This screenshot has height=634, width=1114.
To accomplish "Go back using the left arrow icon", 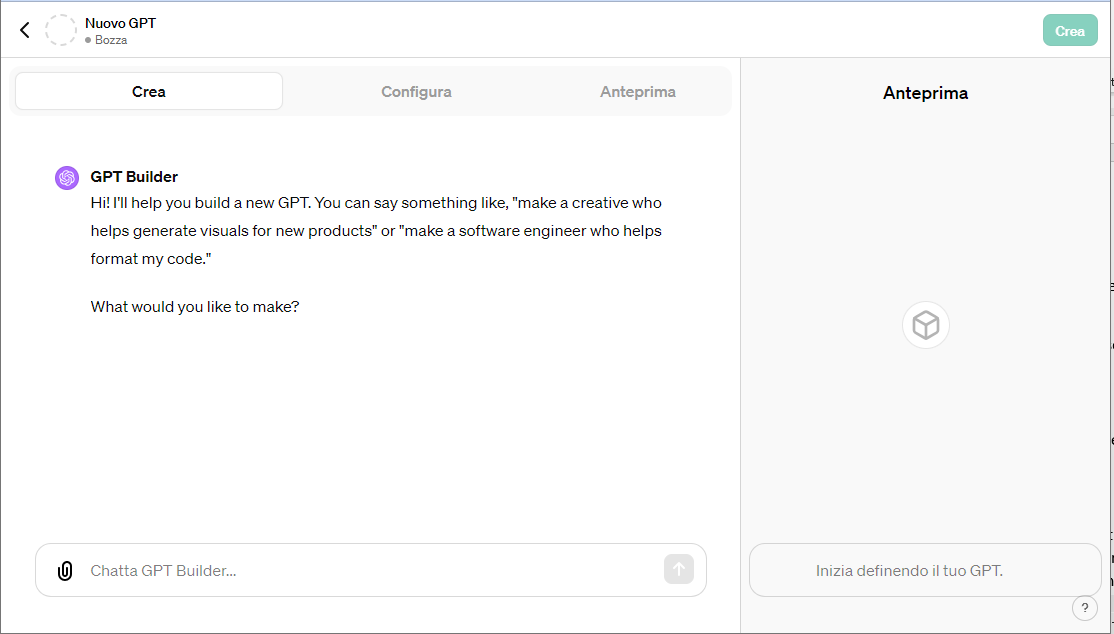I will pyautogui.click(x=25, y=30).
